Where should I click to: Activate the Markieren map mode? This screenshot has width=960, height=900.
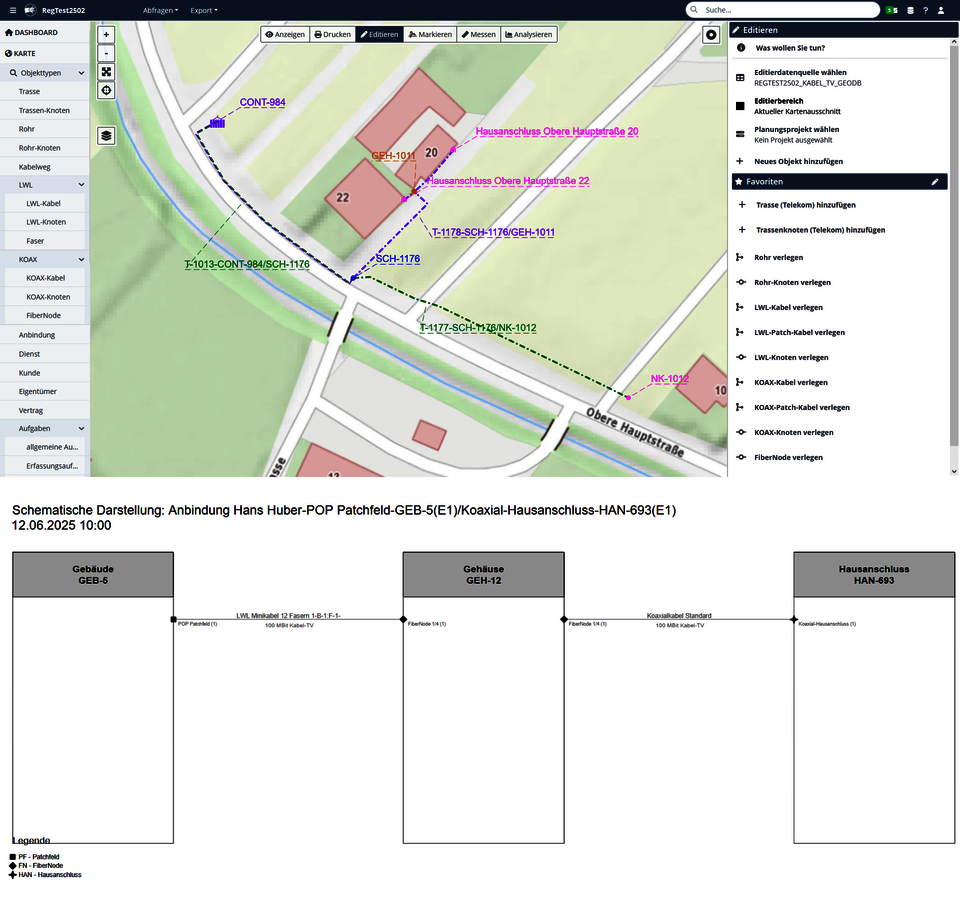coord(431,34)
